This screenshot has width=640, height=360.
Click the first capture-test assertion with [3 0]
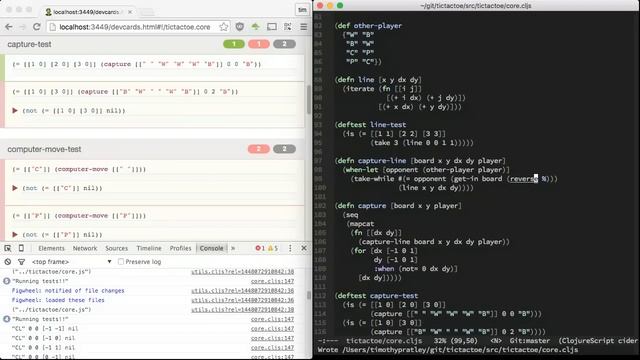(137, 64)
